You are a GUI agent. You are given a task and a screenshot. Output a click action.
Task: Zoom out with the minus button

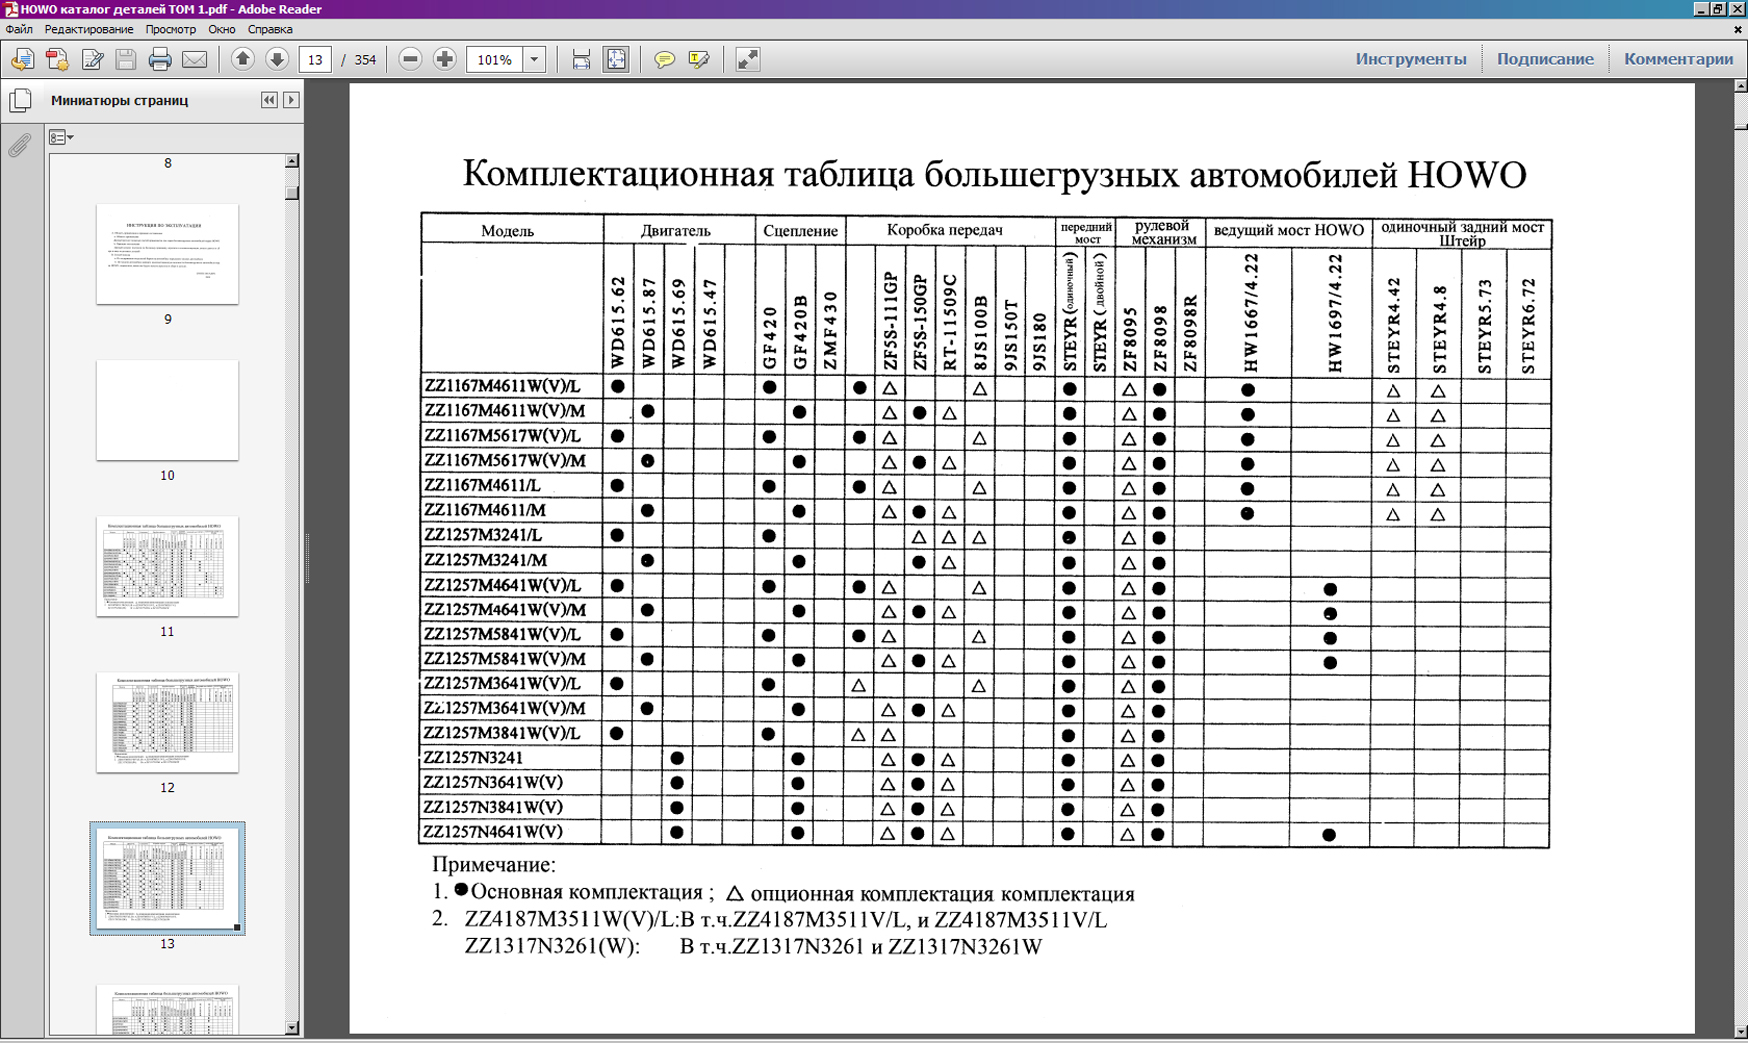(x=410, y=60)
